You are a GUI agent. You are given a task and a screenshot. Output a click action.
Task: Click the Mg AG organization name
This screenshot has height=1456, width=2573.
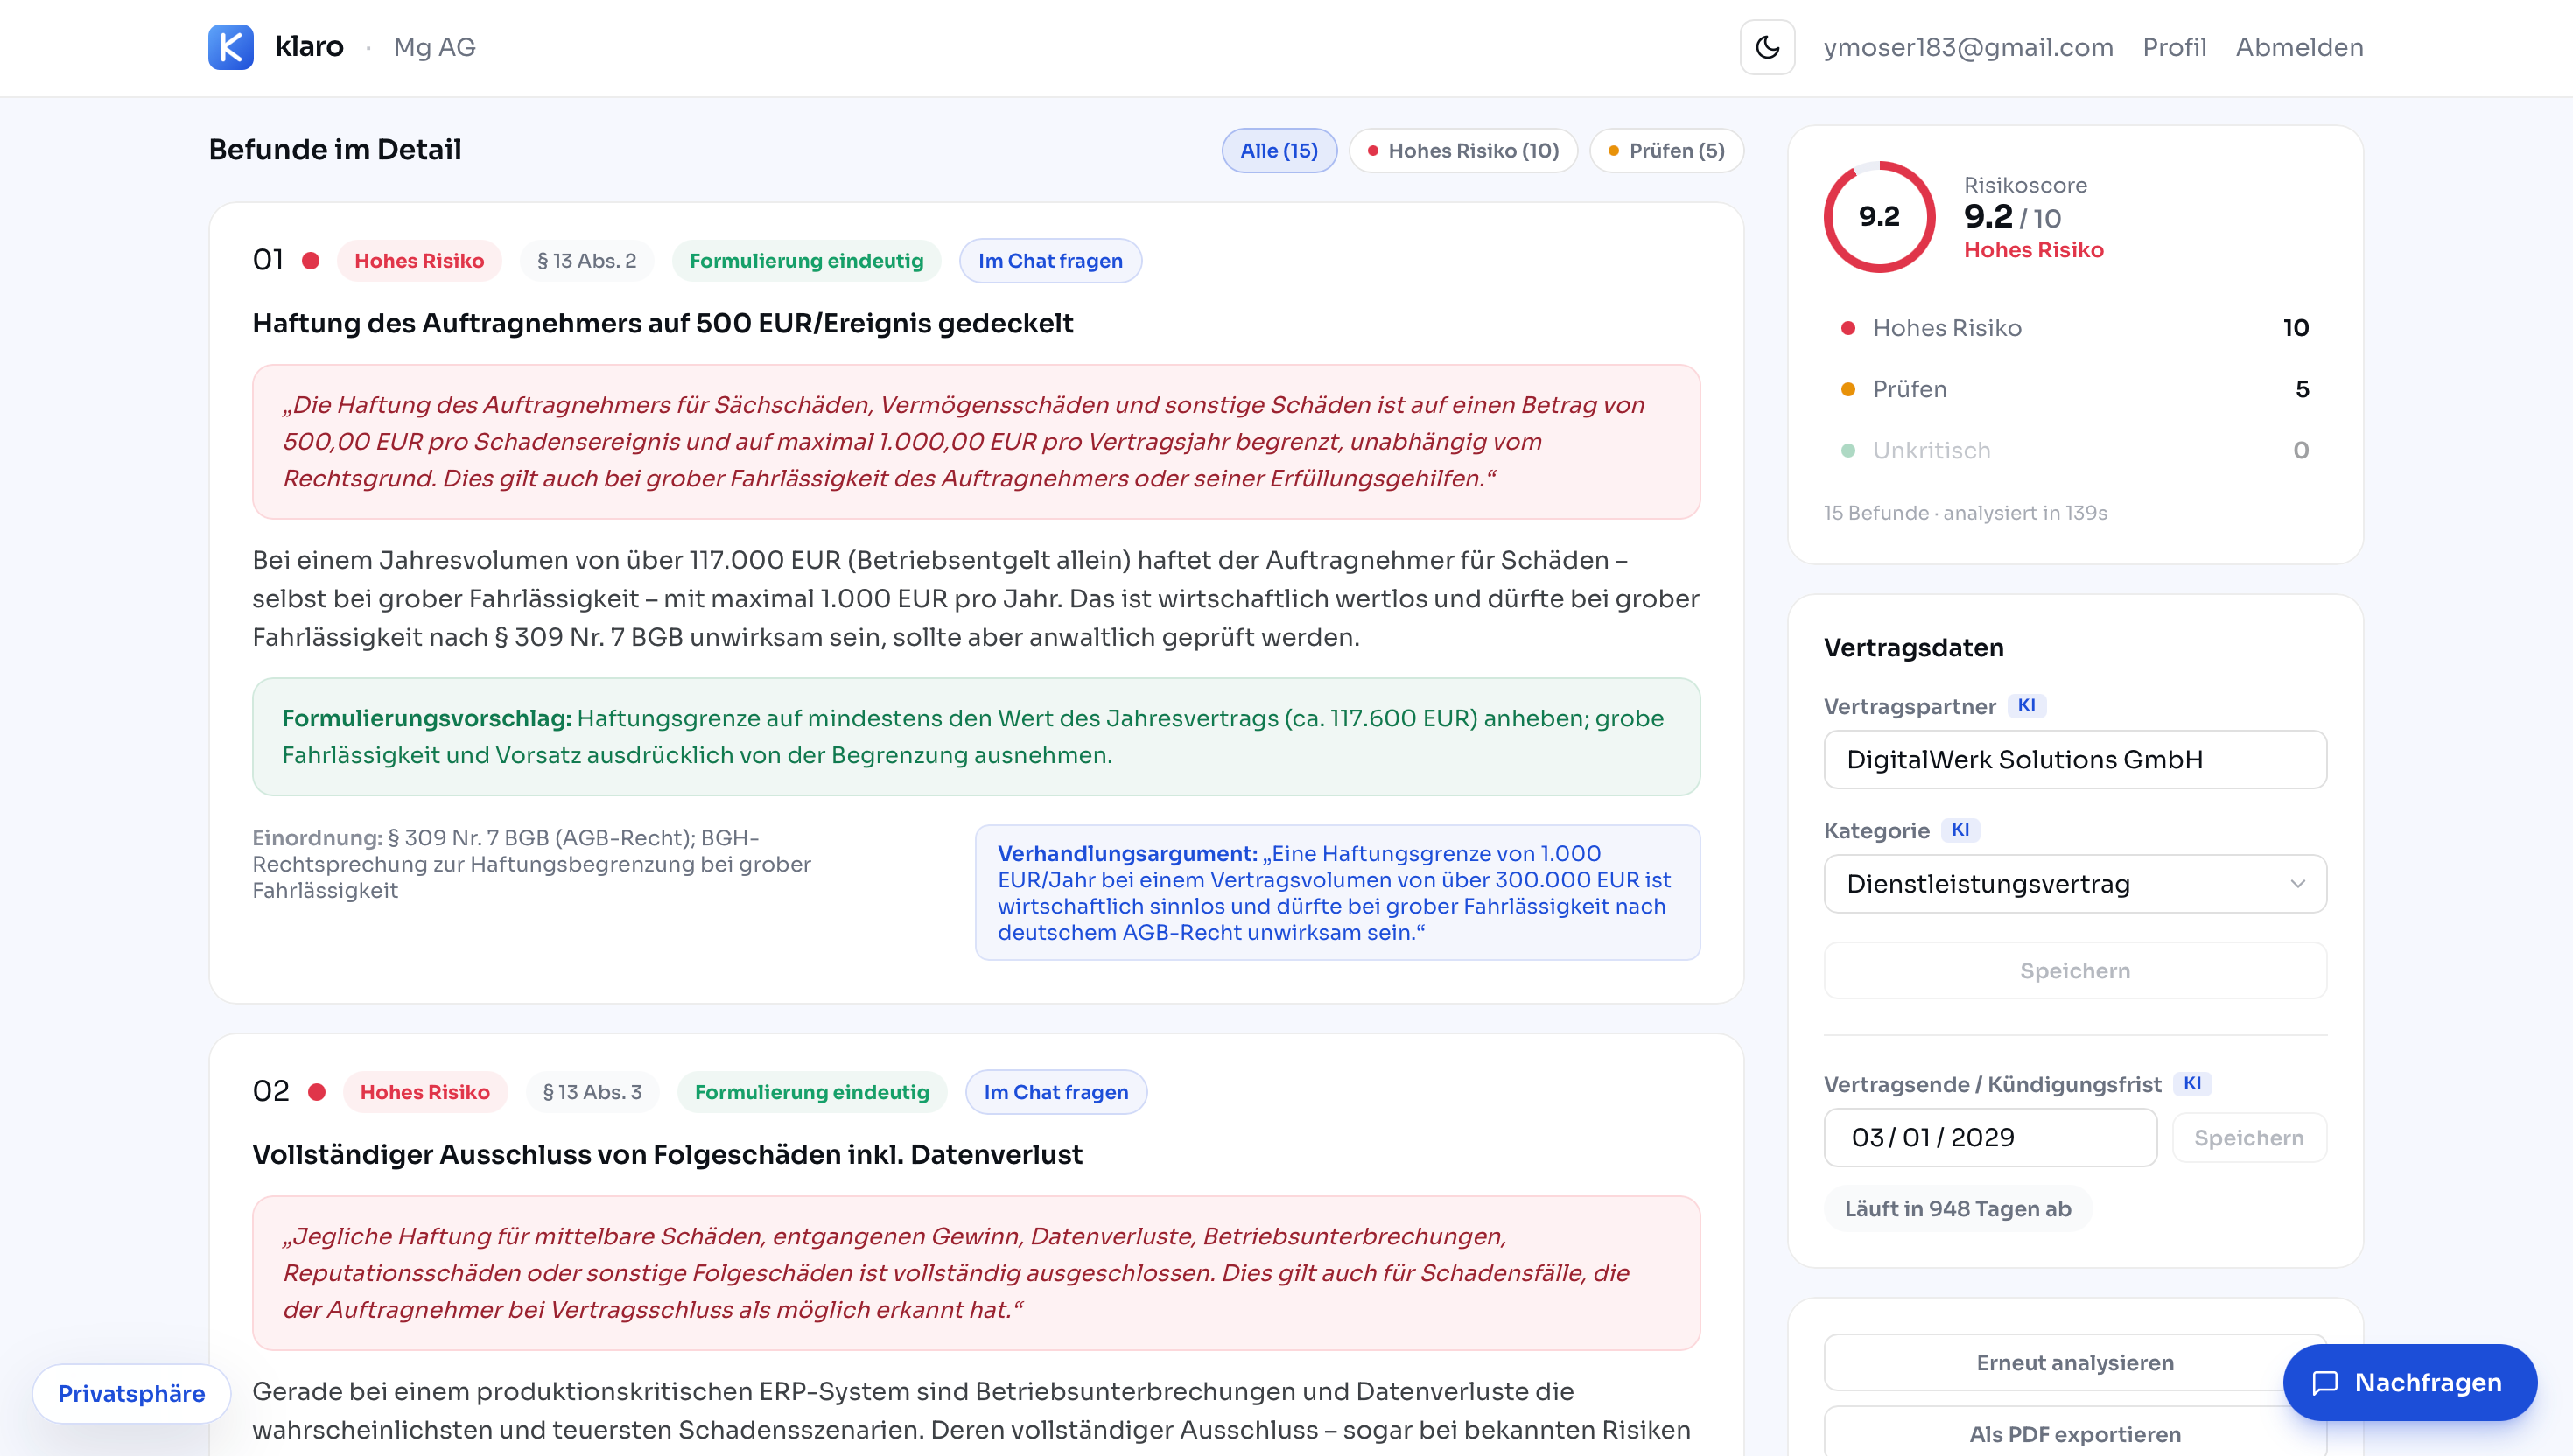point(434,47)
